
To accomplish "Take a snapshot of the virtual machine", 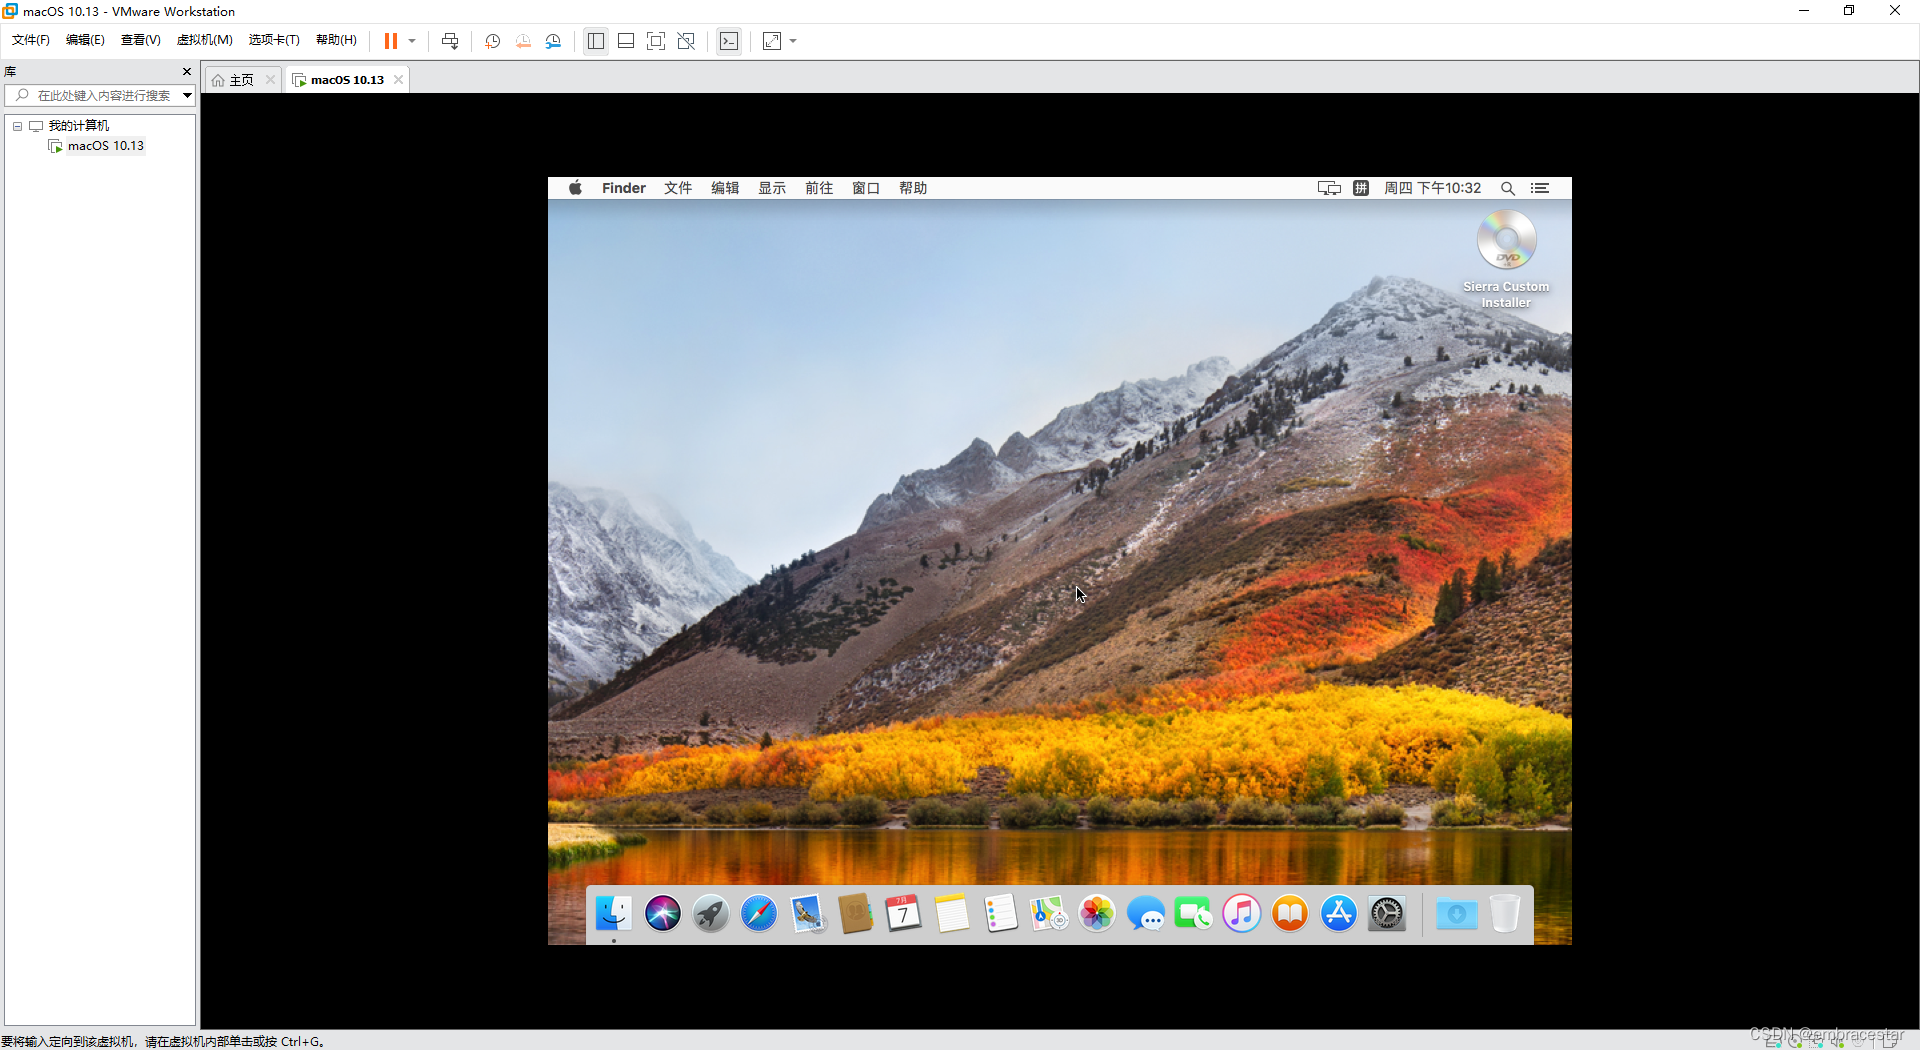I will 493,41.
